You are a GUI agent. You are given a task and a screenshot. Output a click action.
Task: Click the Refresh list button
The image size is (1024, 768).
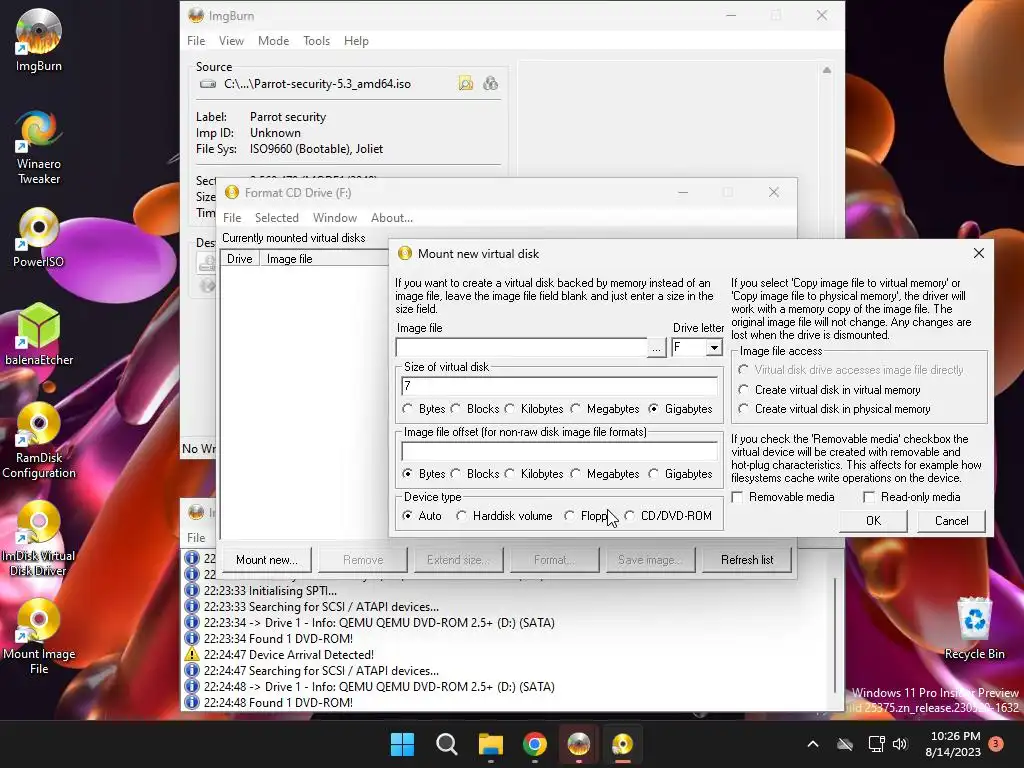tap(746, 560)
